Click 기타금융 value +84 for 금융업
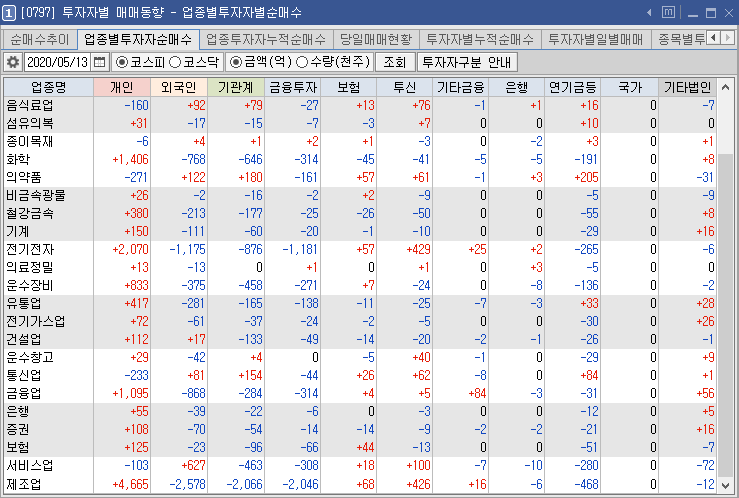The height and width of the screenshot is (498, 739). (477, 393)
